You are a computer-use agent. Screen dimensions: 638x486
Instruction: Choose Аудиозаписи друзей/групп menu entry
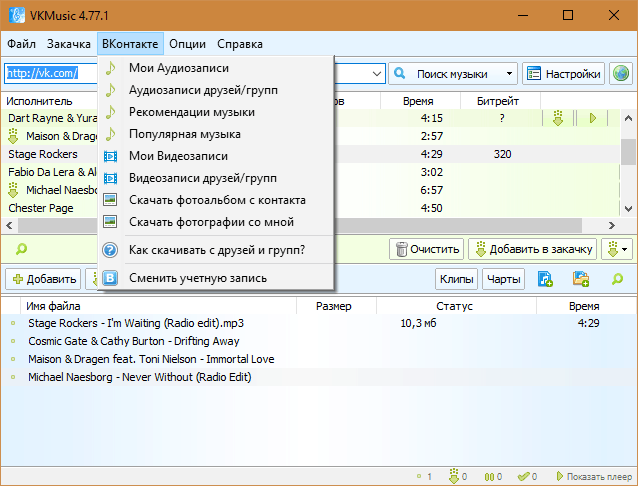216,90
